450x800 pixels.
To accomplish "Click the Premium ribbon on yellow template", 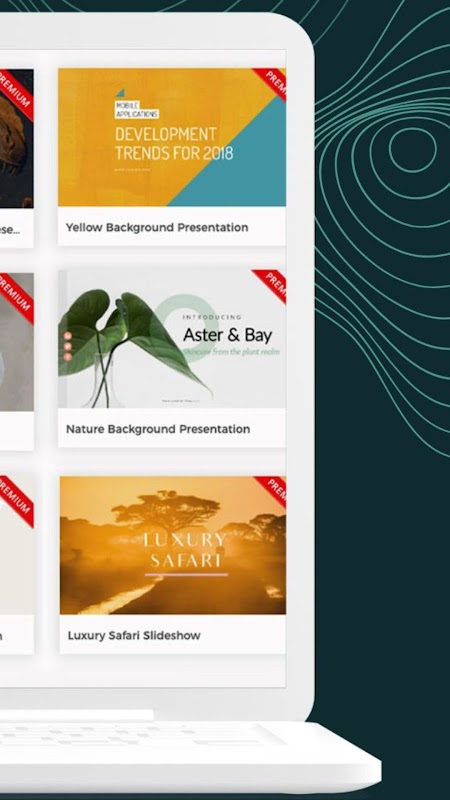I will point(272,82).
